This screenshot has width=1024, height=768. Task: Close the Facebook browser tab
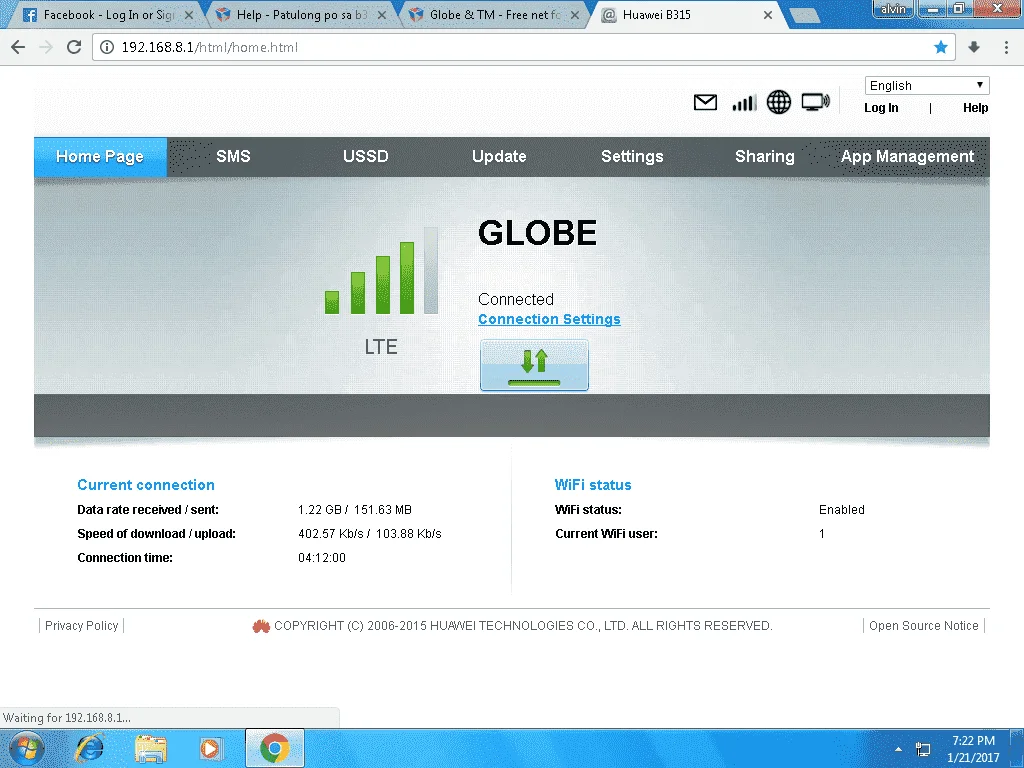(x=189, y=14)
